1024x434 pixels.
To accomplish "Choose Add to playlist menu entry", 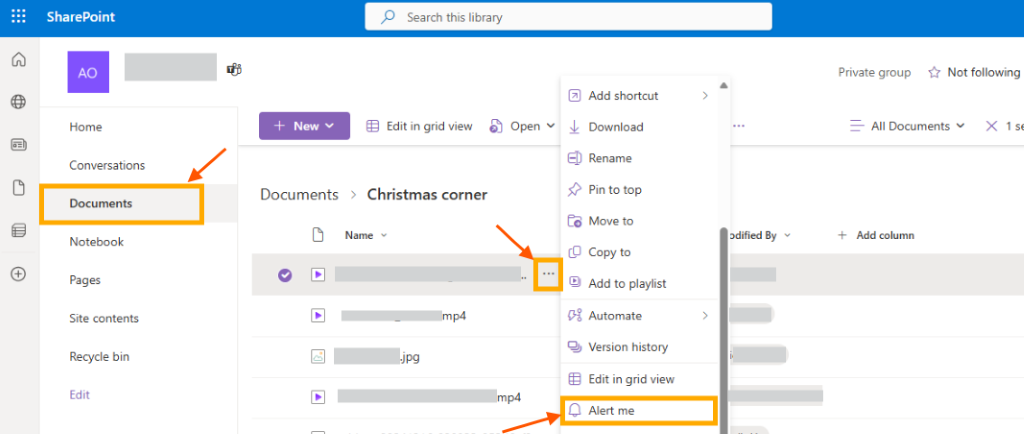I will pos(639,283).
